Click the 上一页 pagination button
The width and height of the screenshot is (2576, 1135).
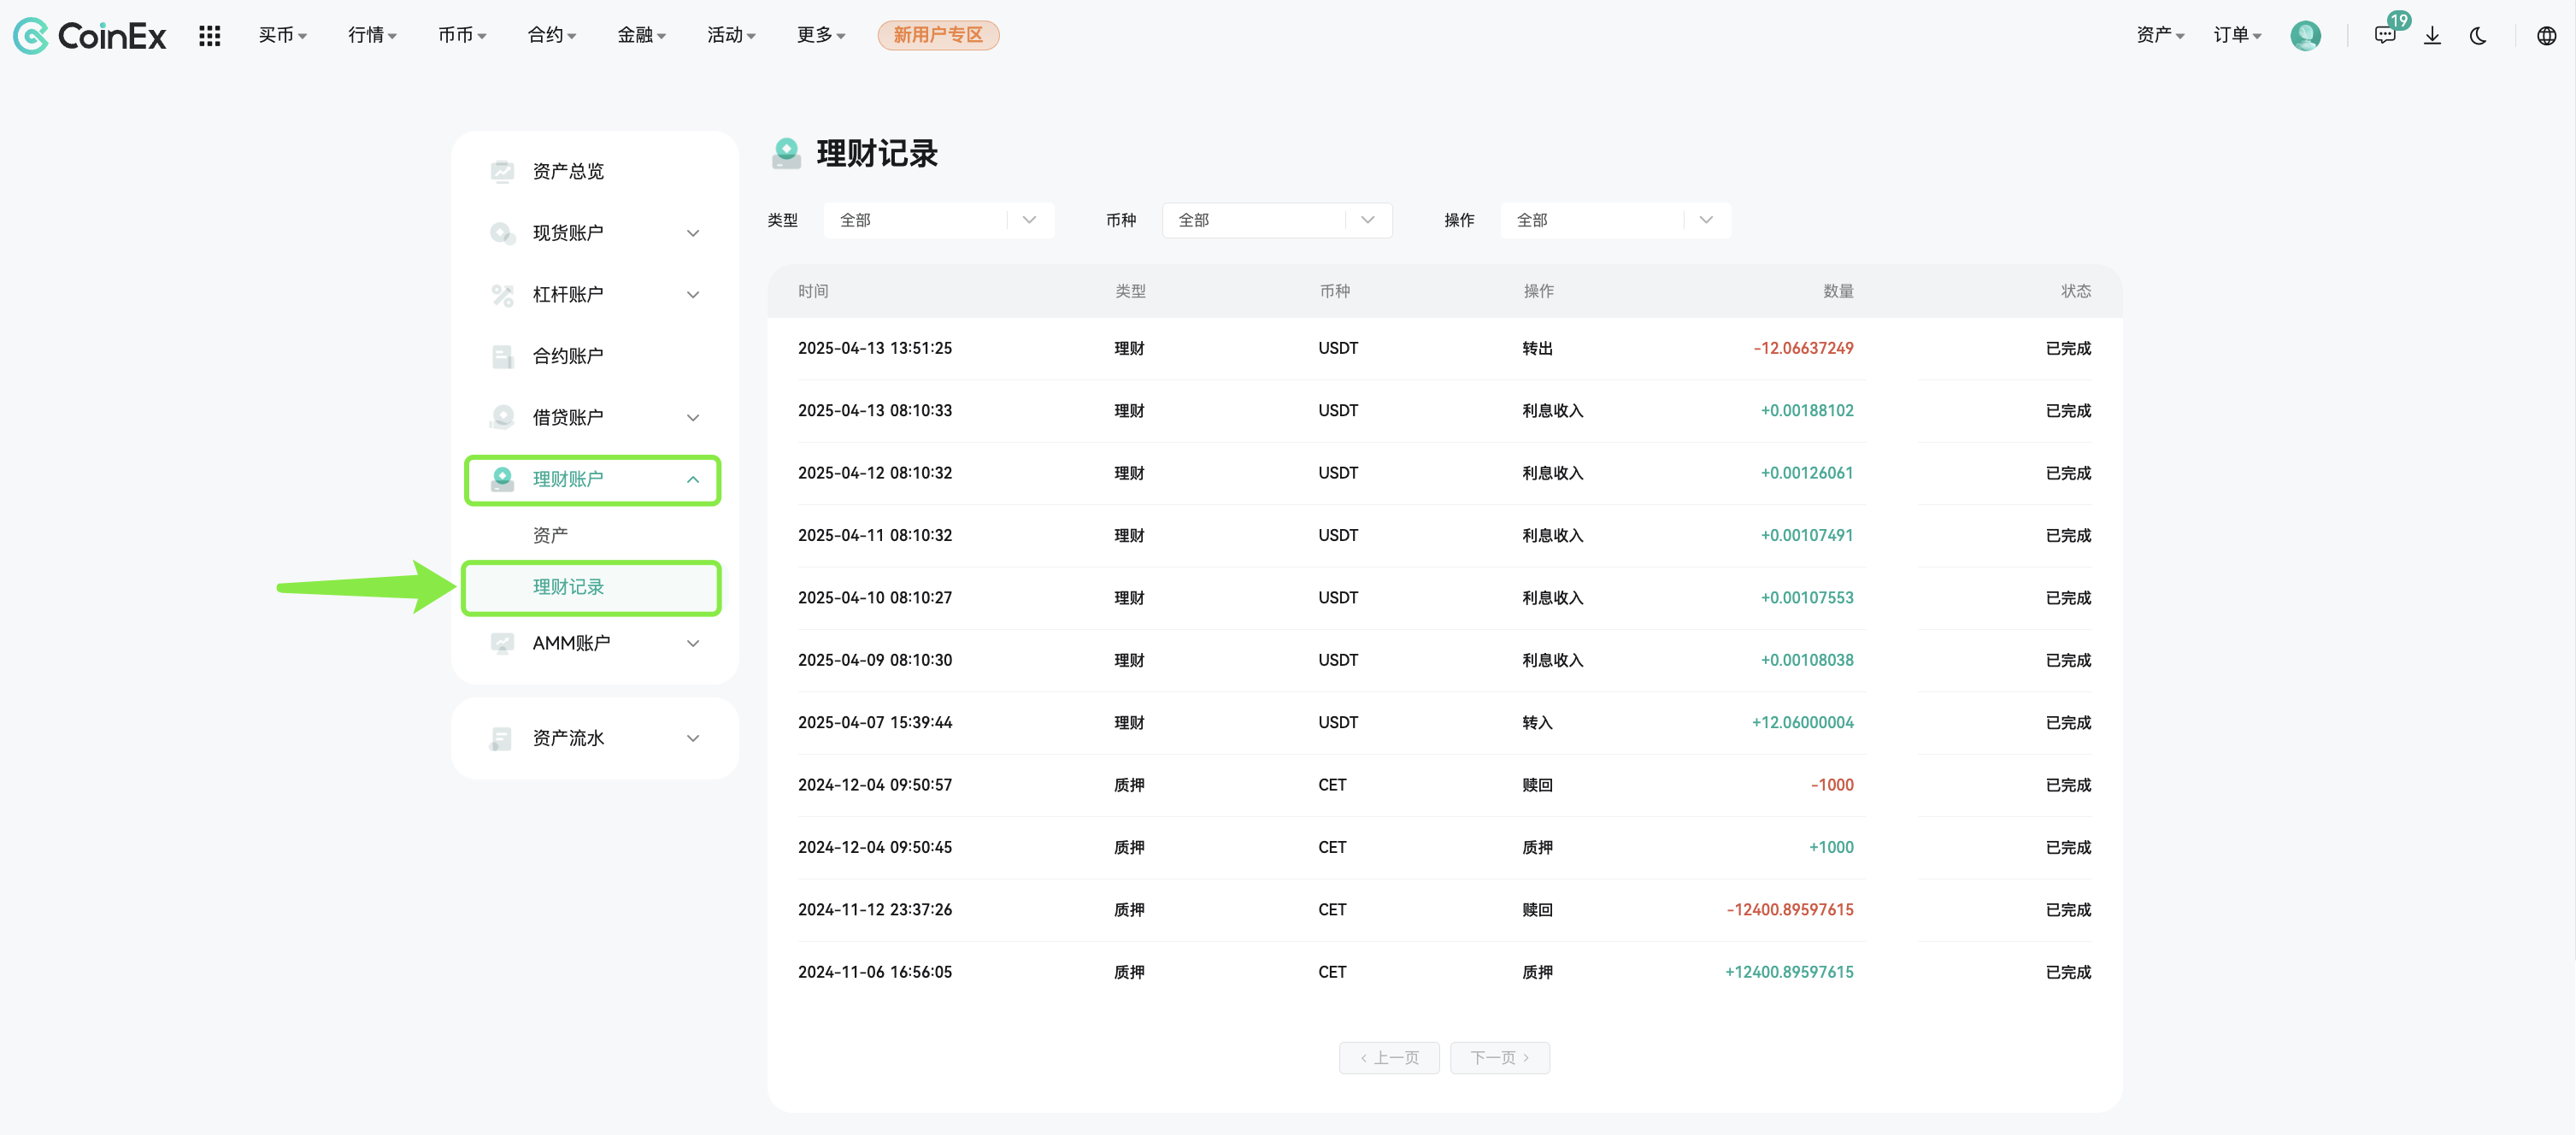tap(1389, 1057)
